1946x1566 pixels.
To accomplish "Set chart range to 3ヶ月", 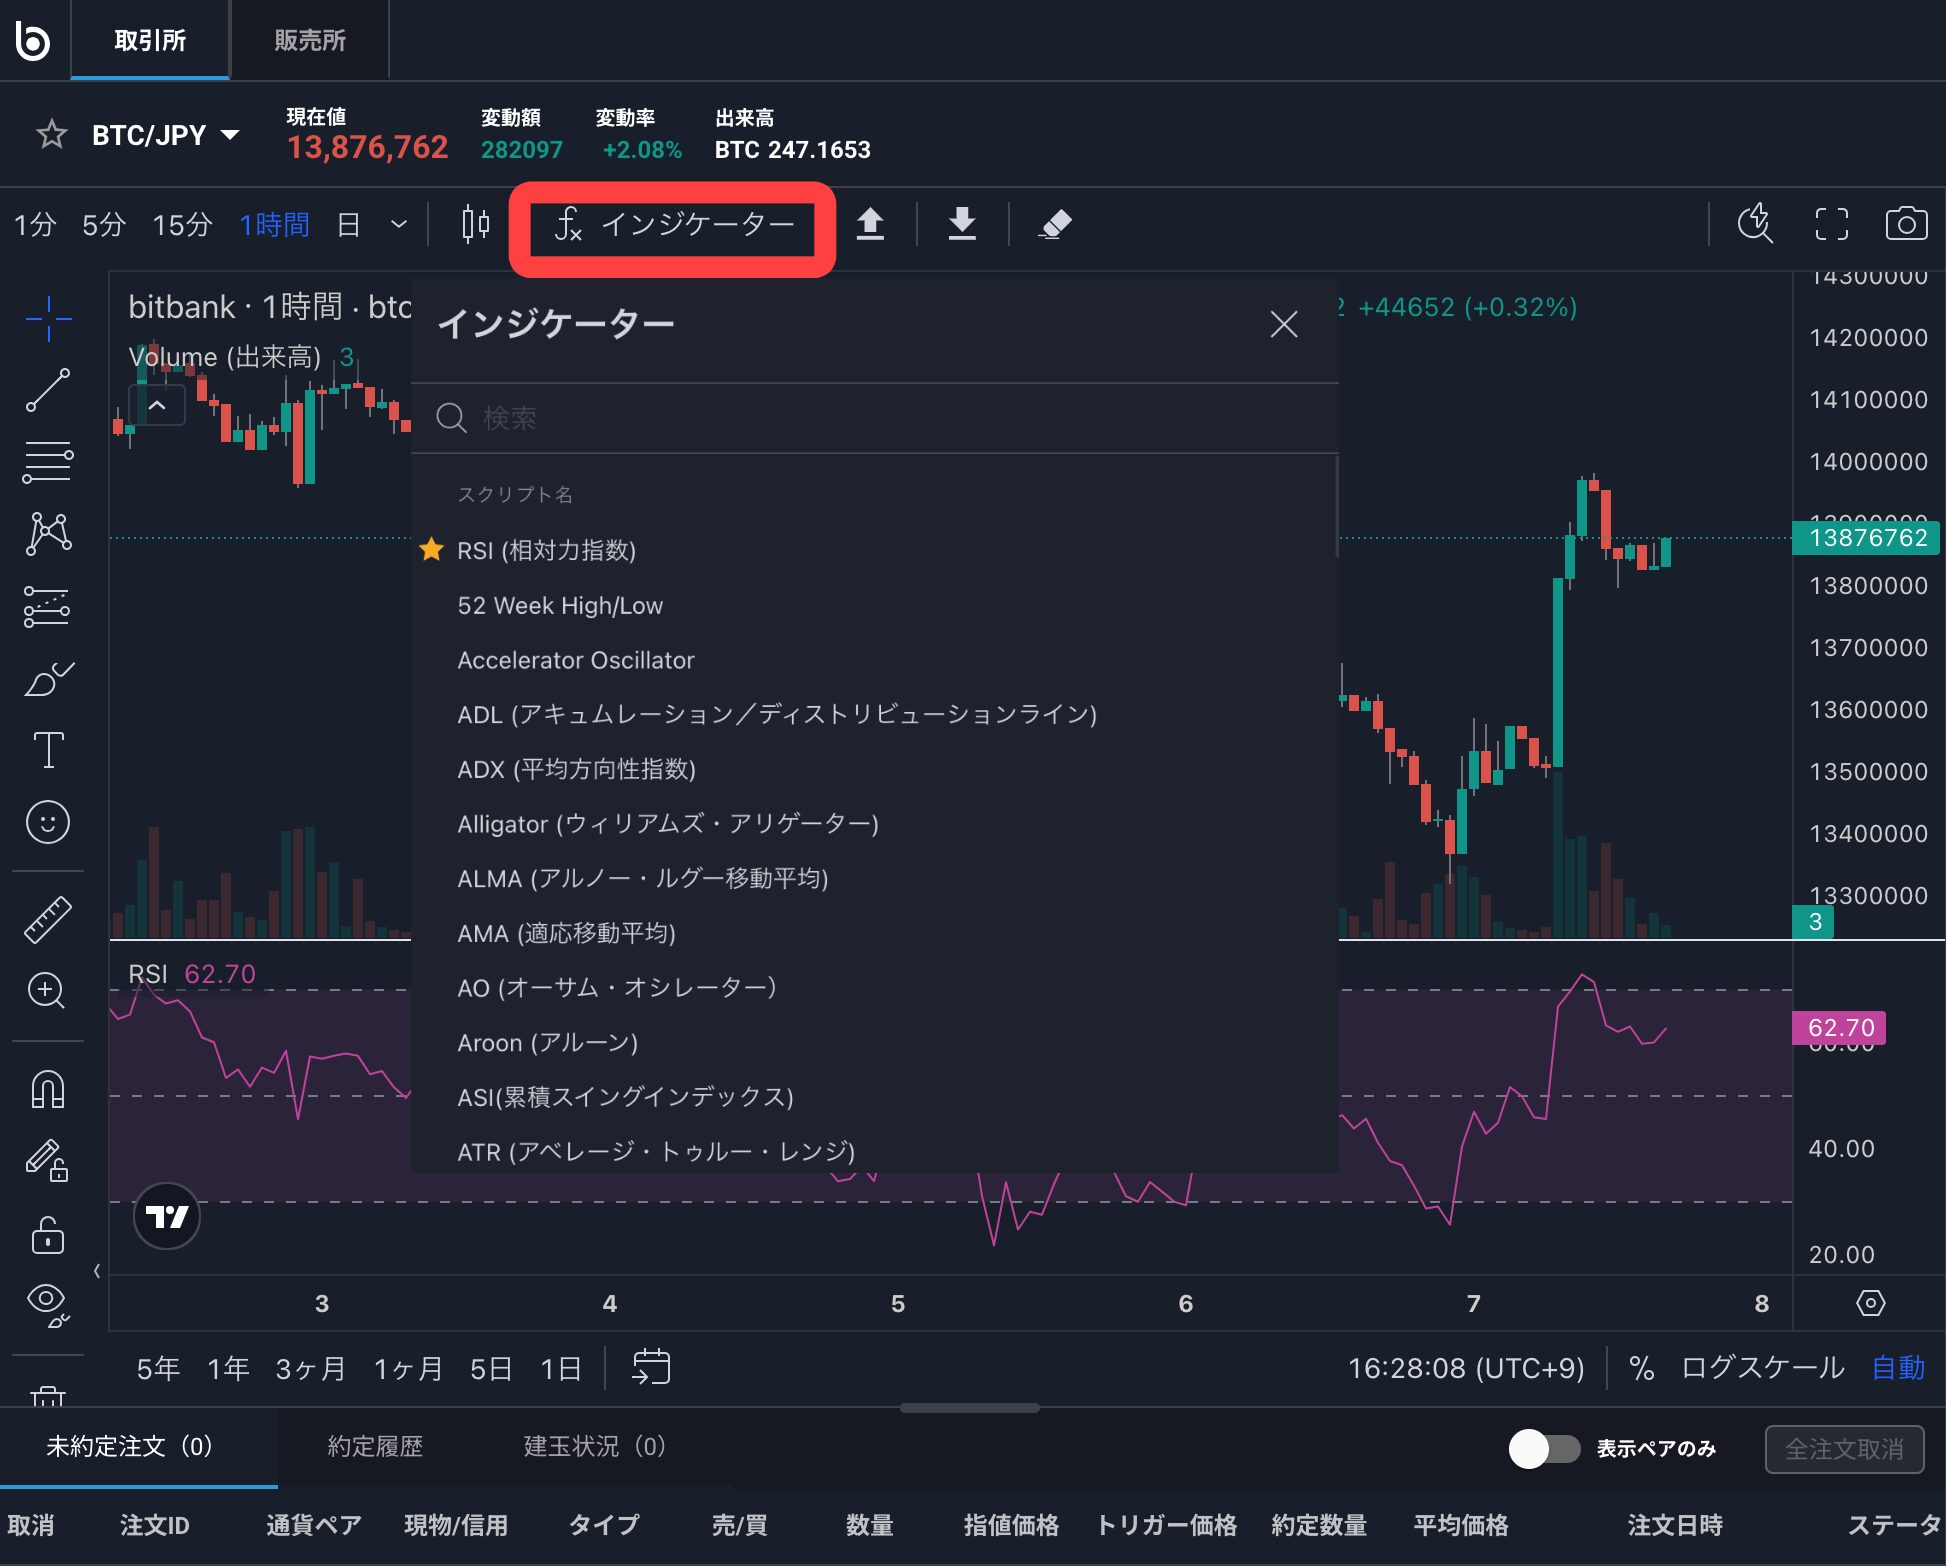I will point(311,1368).
